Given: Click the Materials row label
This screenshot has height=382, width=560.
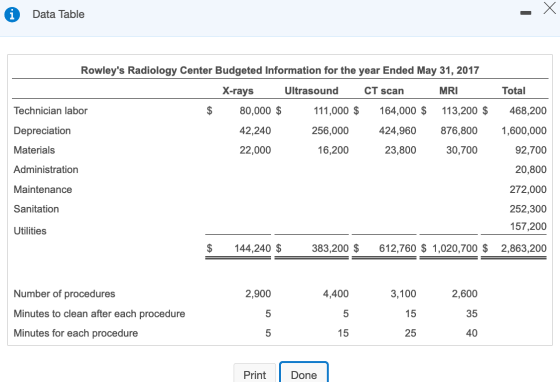Looking at the screenshot, I should (34, 150).
